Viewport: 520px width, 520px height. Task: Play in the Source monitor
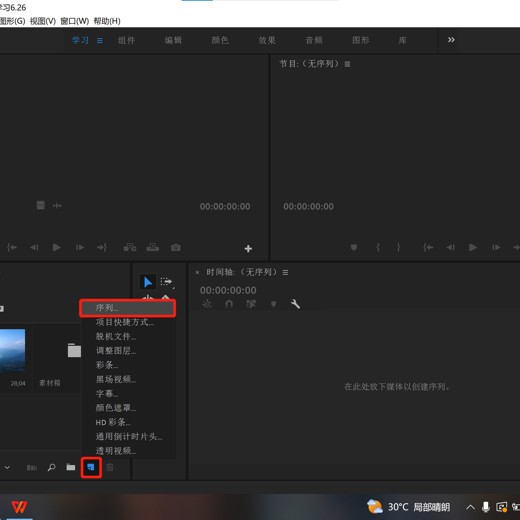(x=57, y=247)
